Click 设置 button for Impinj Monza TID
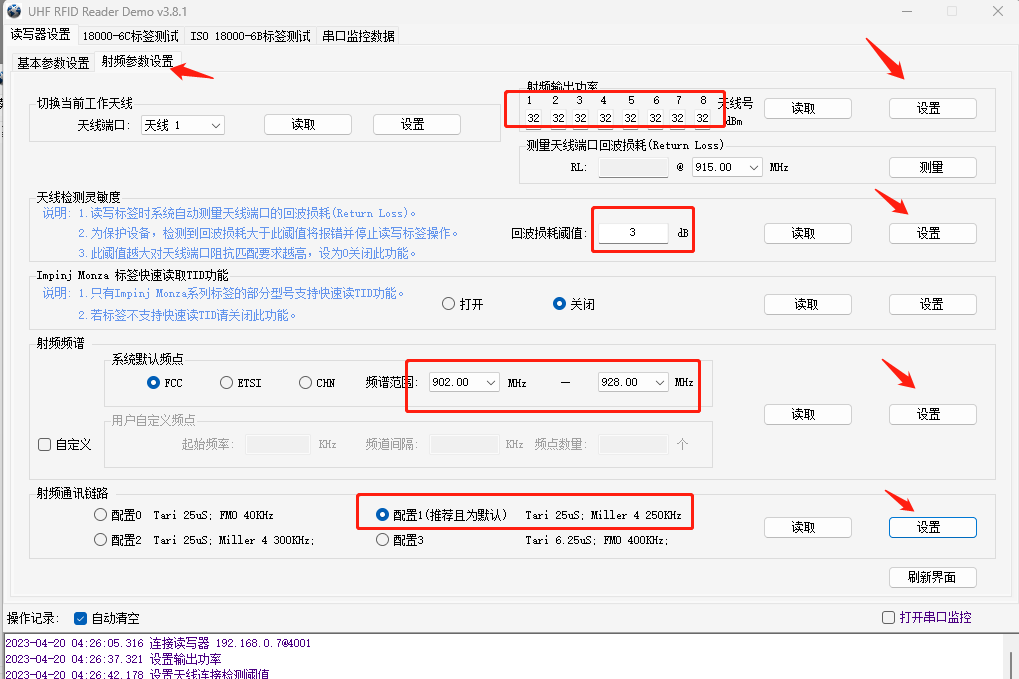 [x=933, y=304]
